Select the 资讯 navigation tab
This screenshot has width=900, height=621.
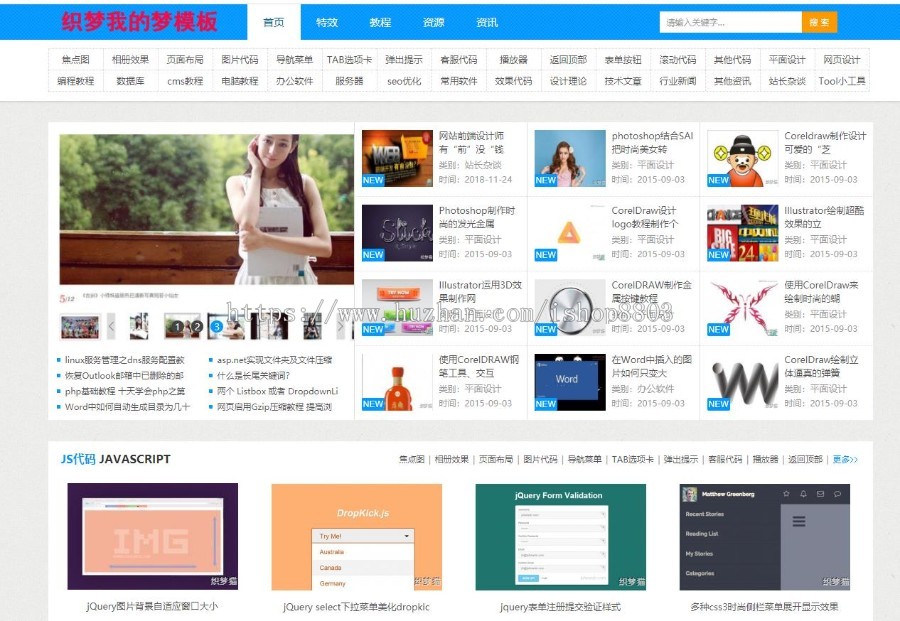pyautogui.click(x=487, y=22)
